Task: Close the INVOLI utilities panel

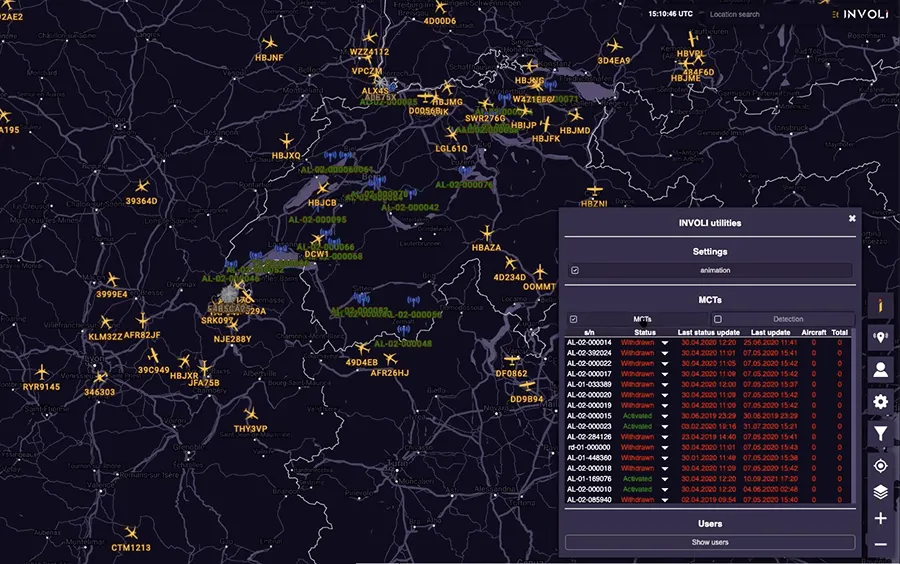Action: 852,218
